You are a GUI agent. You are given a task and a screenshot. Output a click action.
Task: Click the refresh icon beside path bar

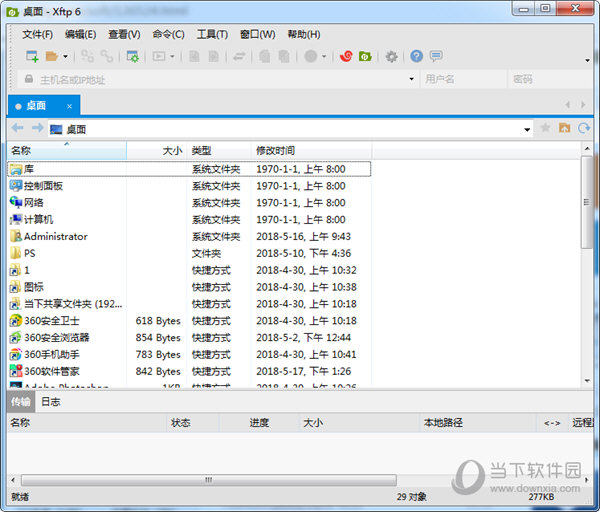pyautogui.click(x=584, y=128)
